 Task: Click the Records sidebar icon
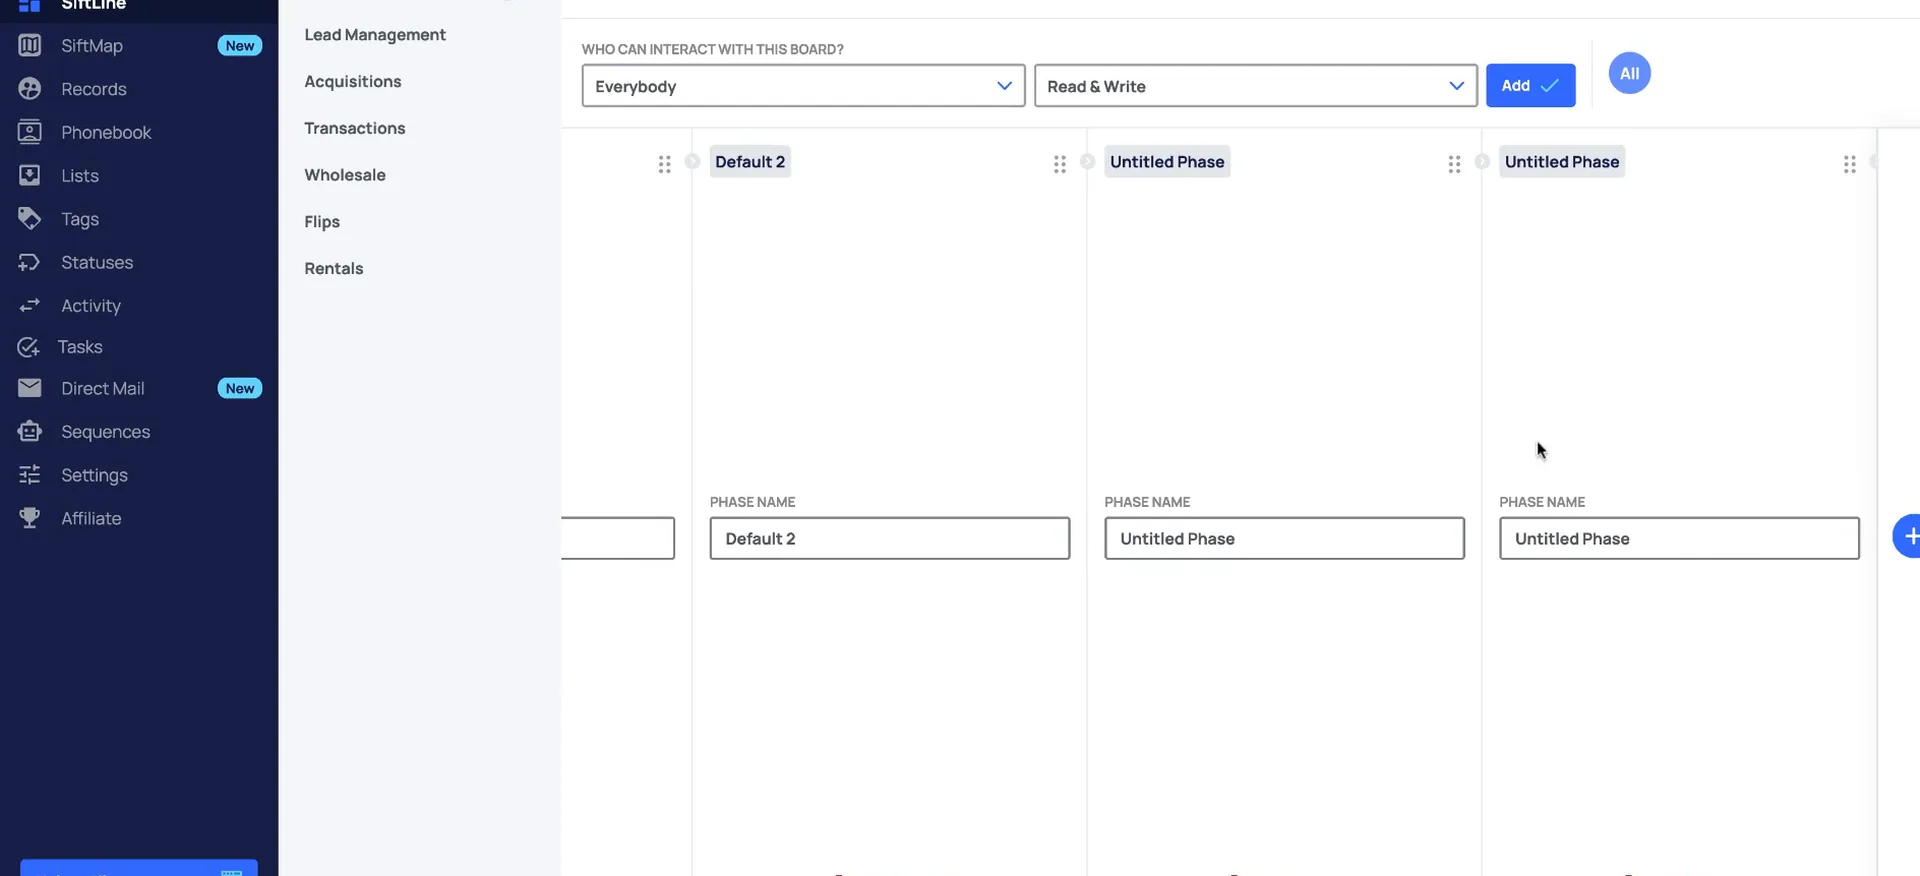coord(30,89)
